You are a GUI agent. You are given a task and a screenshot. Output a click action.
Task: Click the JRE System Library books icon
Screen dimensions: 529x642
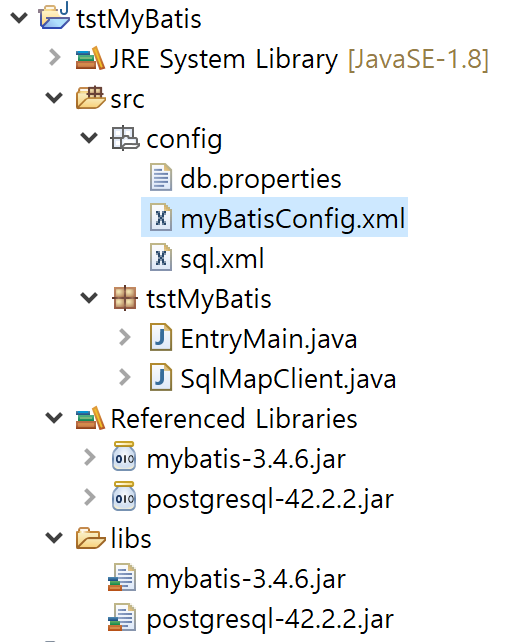pos(90,58)
